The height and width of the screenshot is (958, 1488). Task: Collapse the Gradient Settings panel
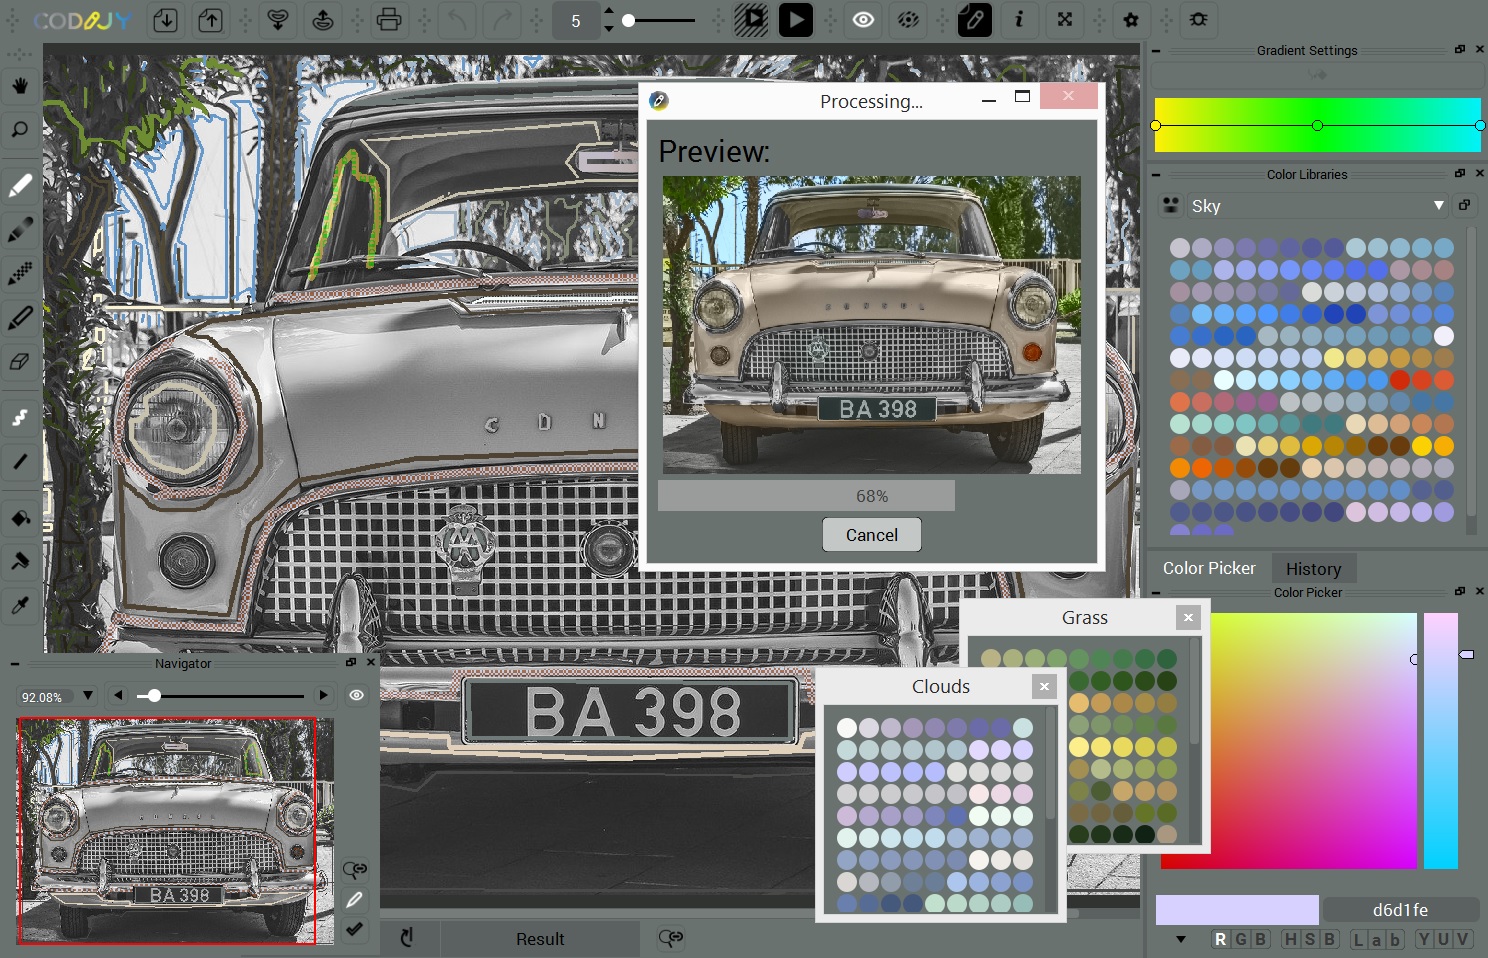1156,50
